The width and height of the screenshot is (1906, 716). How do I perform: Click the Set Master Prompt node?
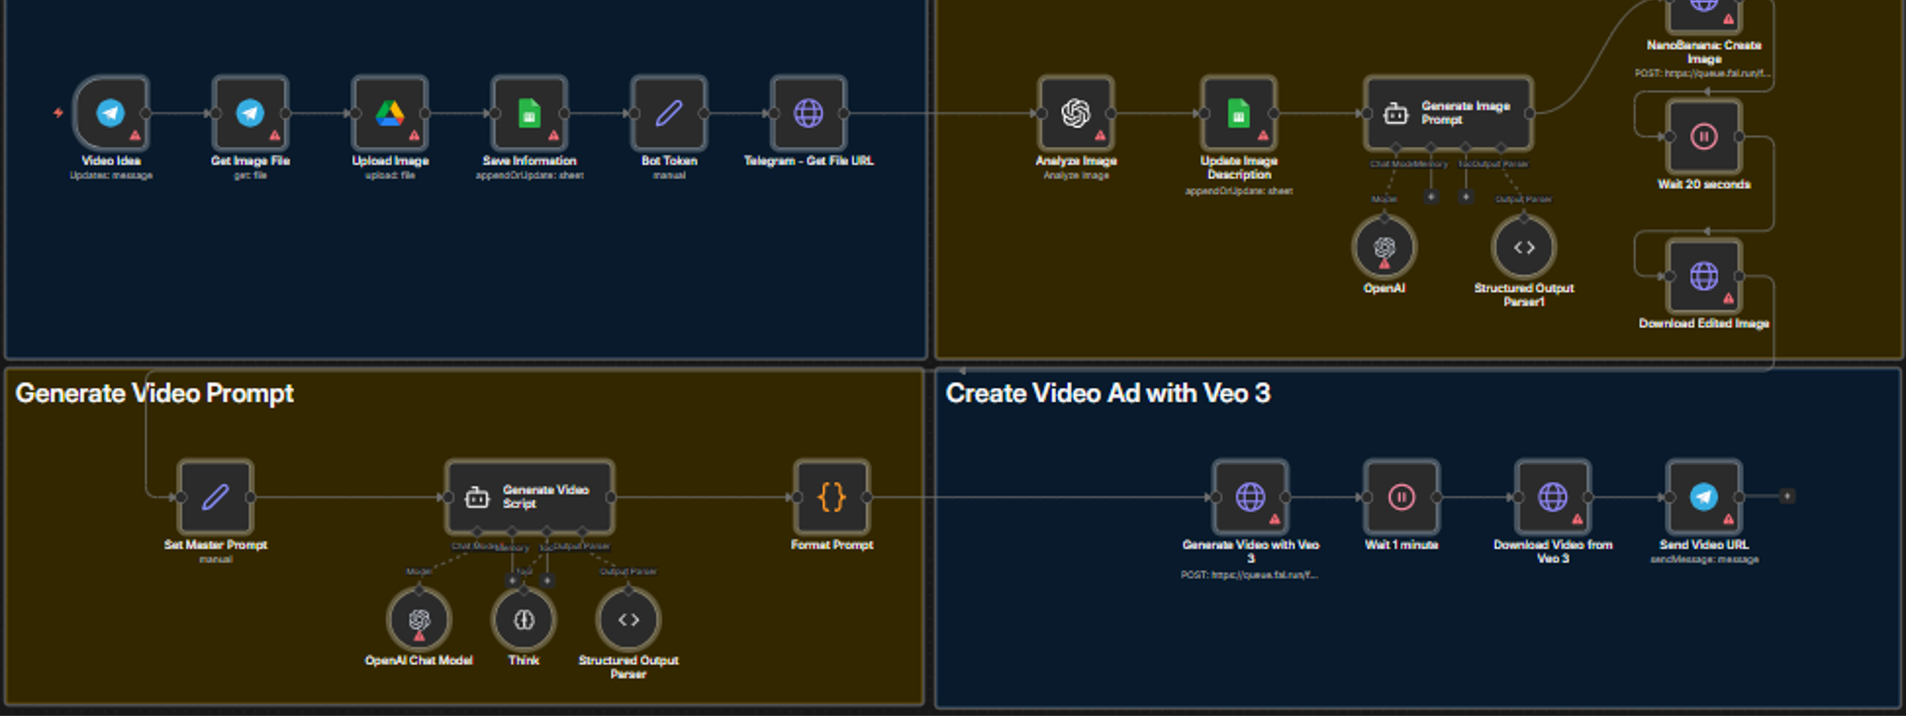[x=215, y=497]
